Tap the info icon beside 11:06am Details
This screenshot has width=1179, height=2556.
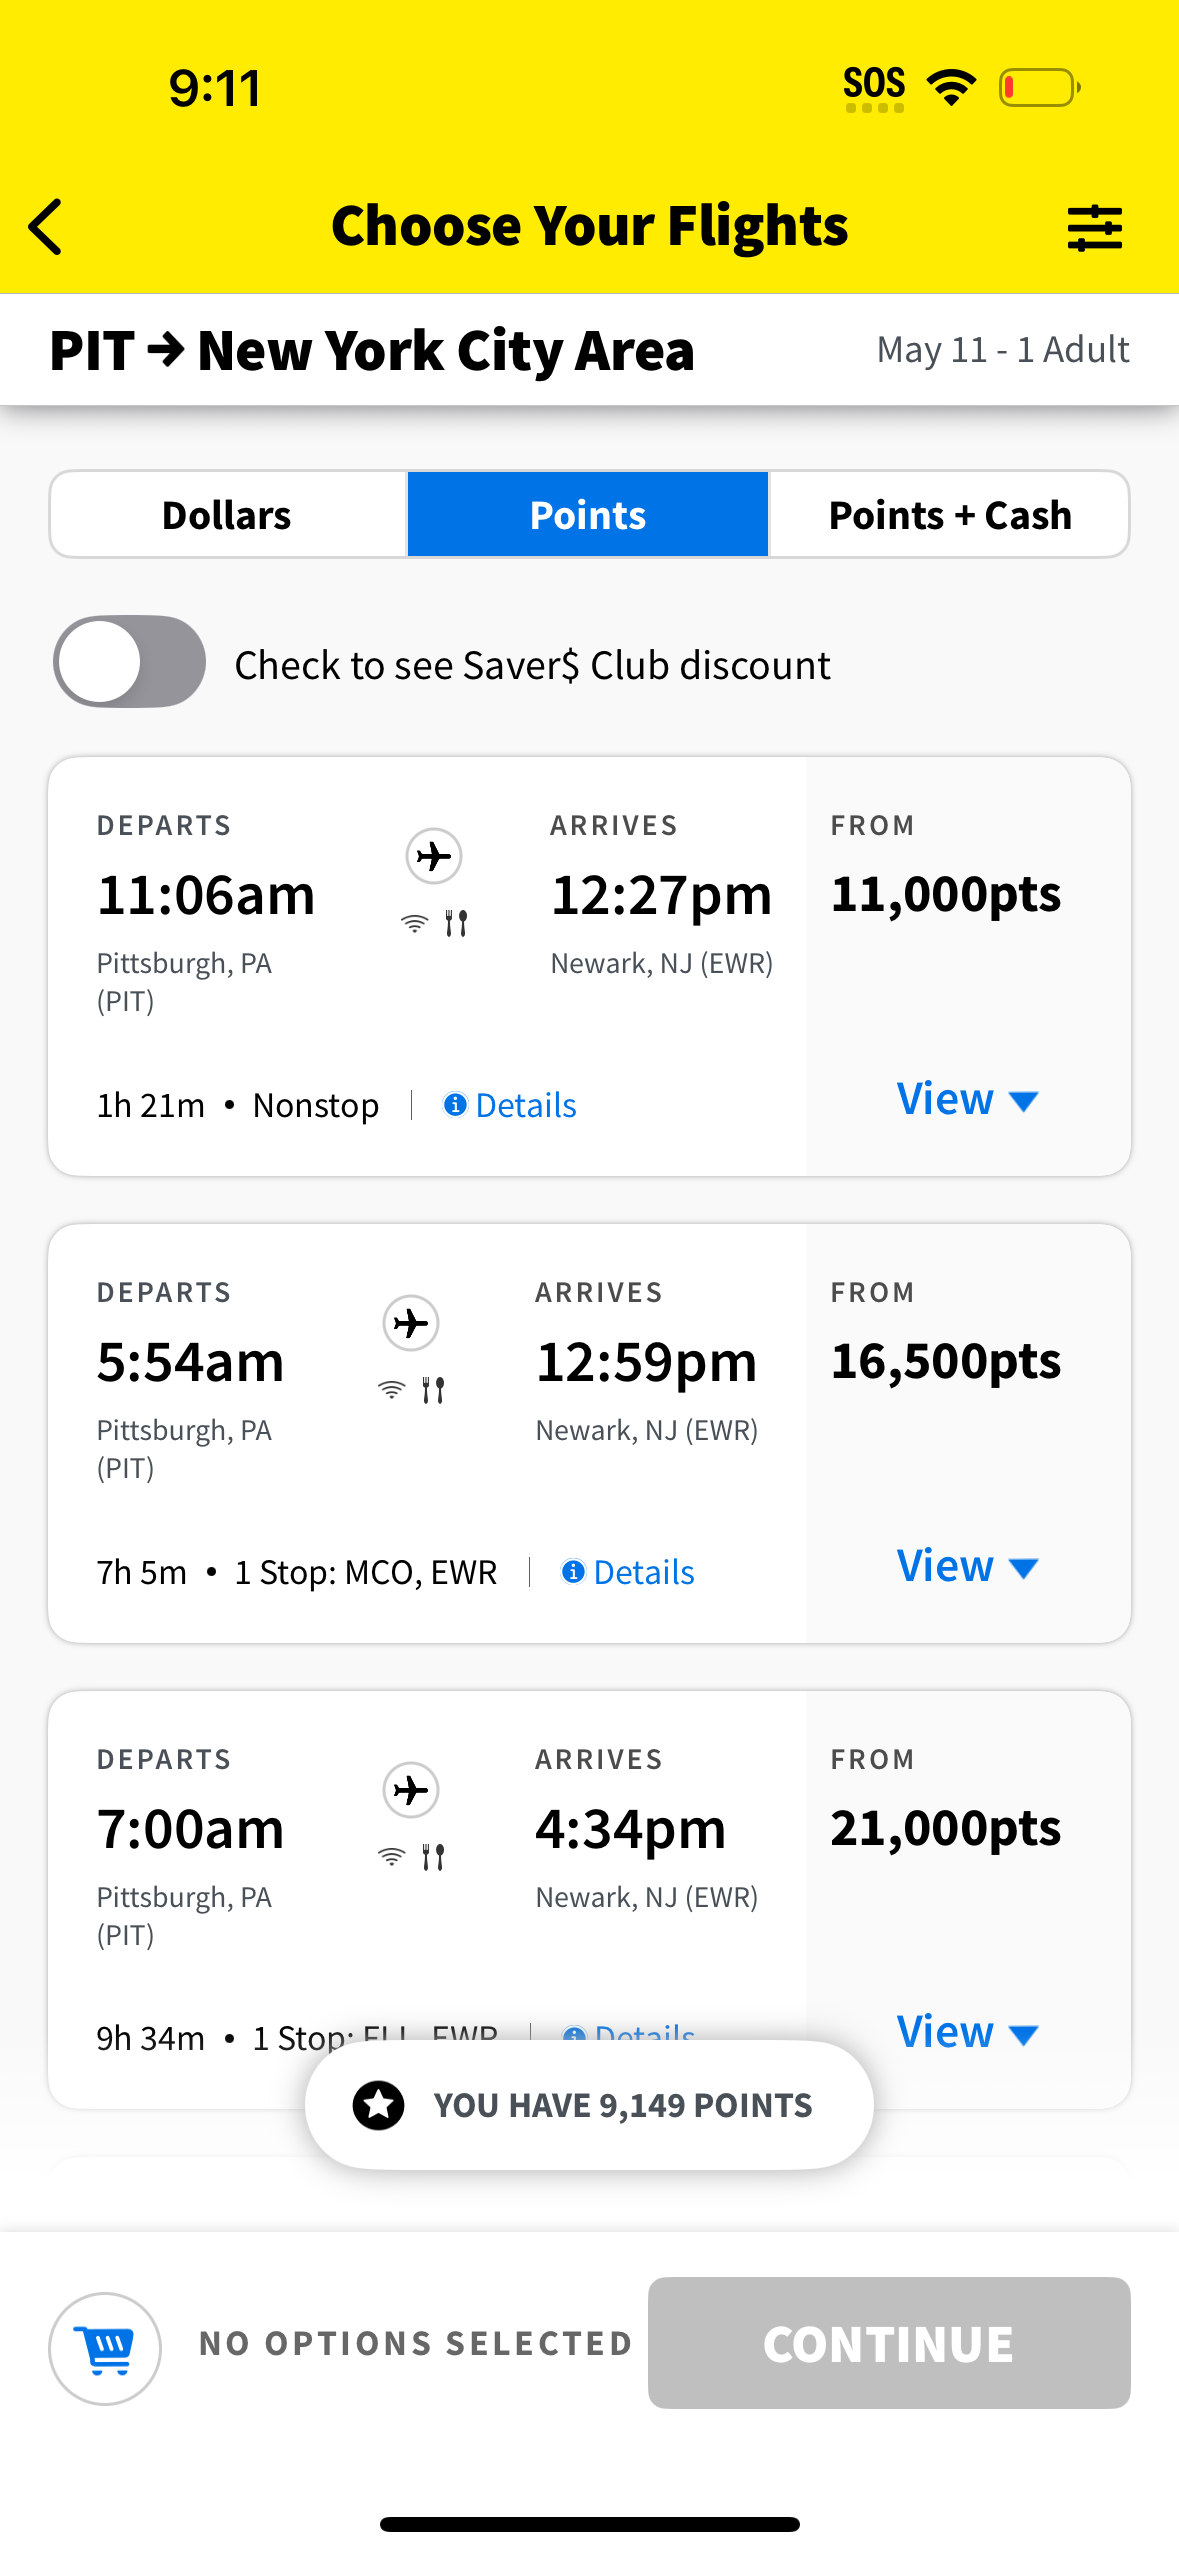(455, 1104)
